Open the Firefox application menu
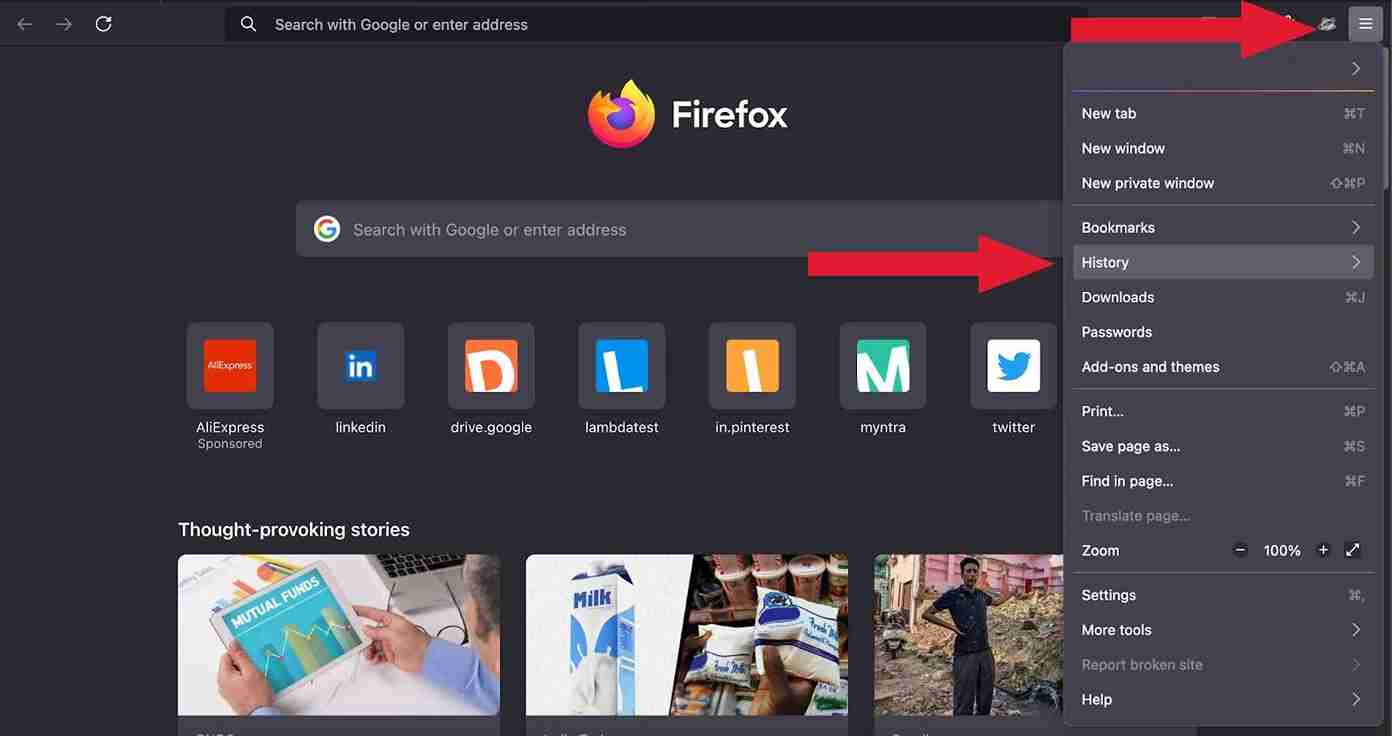Image resolution: width=1392 pixels, height=736 pixels. [x=1364, y=23]
